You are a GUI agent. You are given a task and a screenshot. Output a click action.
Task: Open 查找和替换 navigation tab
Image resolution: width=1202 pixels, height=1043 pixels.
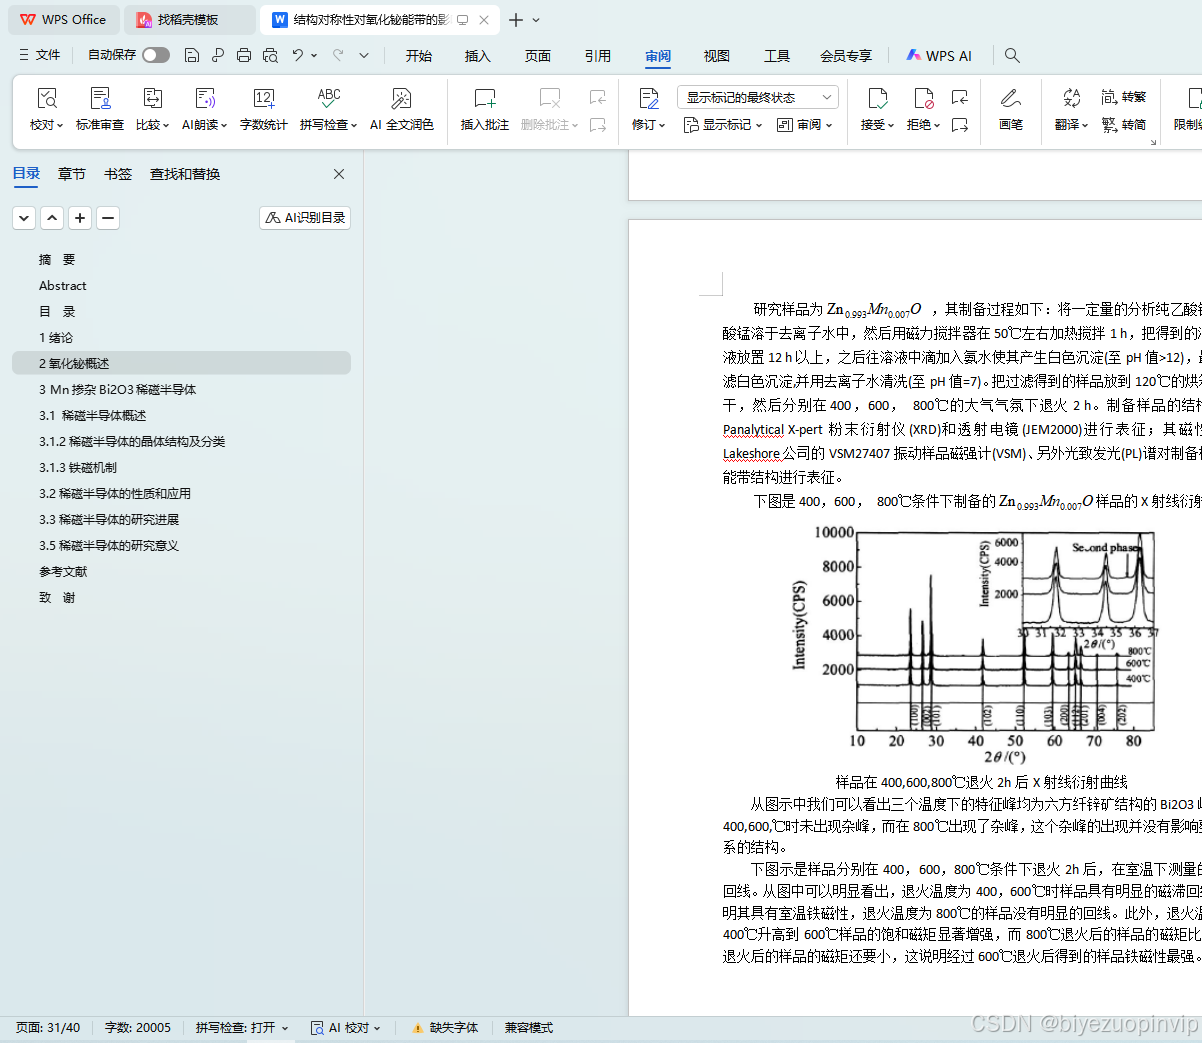click(185, 174)
